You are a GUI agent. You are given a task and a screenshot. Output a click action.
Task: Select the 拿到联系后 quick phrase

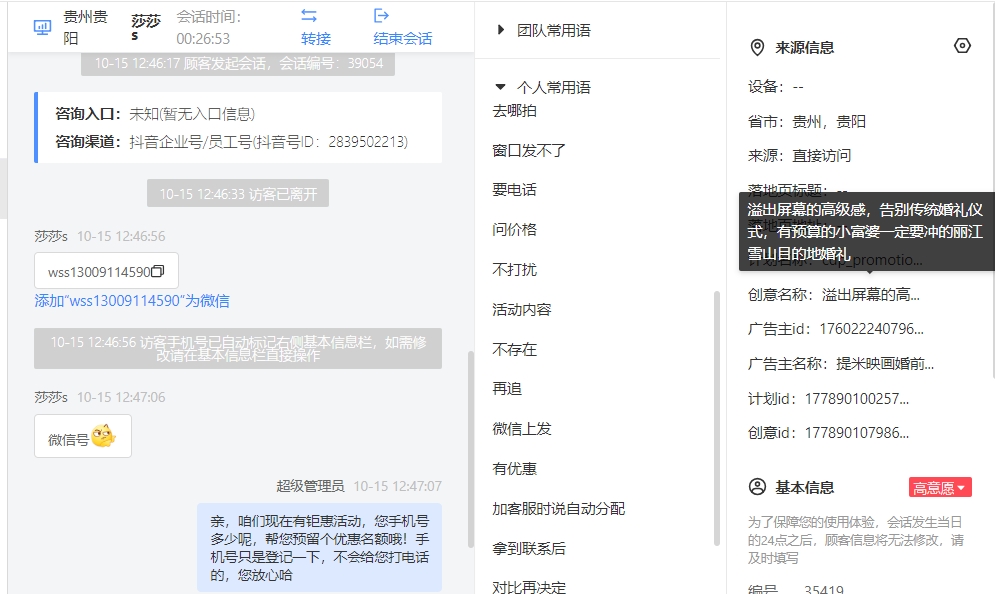pos(529,549)
